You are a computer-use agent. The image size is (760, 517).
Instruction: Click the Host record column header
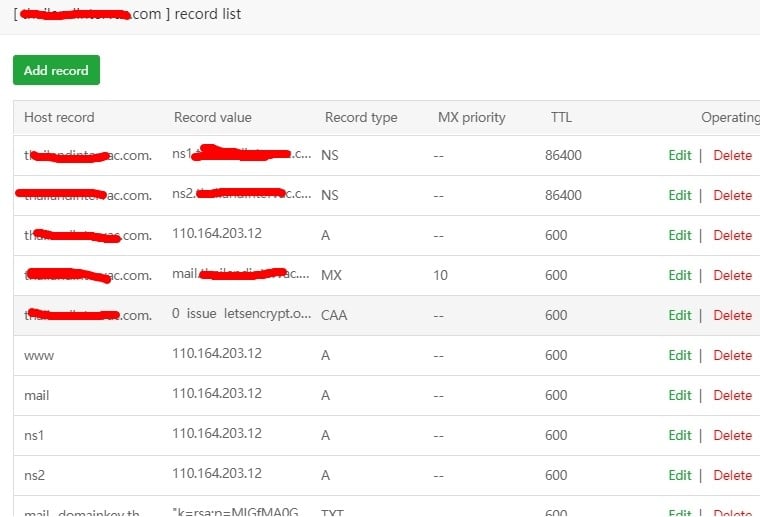click(59, 117)
